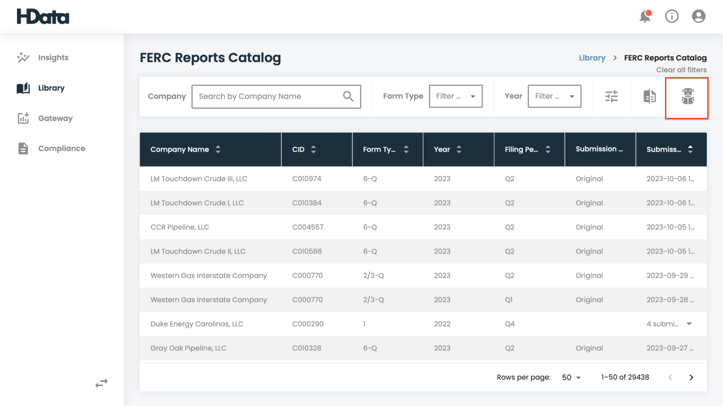Click the Submission type column header

(599, 149)
